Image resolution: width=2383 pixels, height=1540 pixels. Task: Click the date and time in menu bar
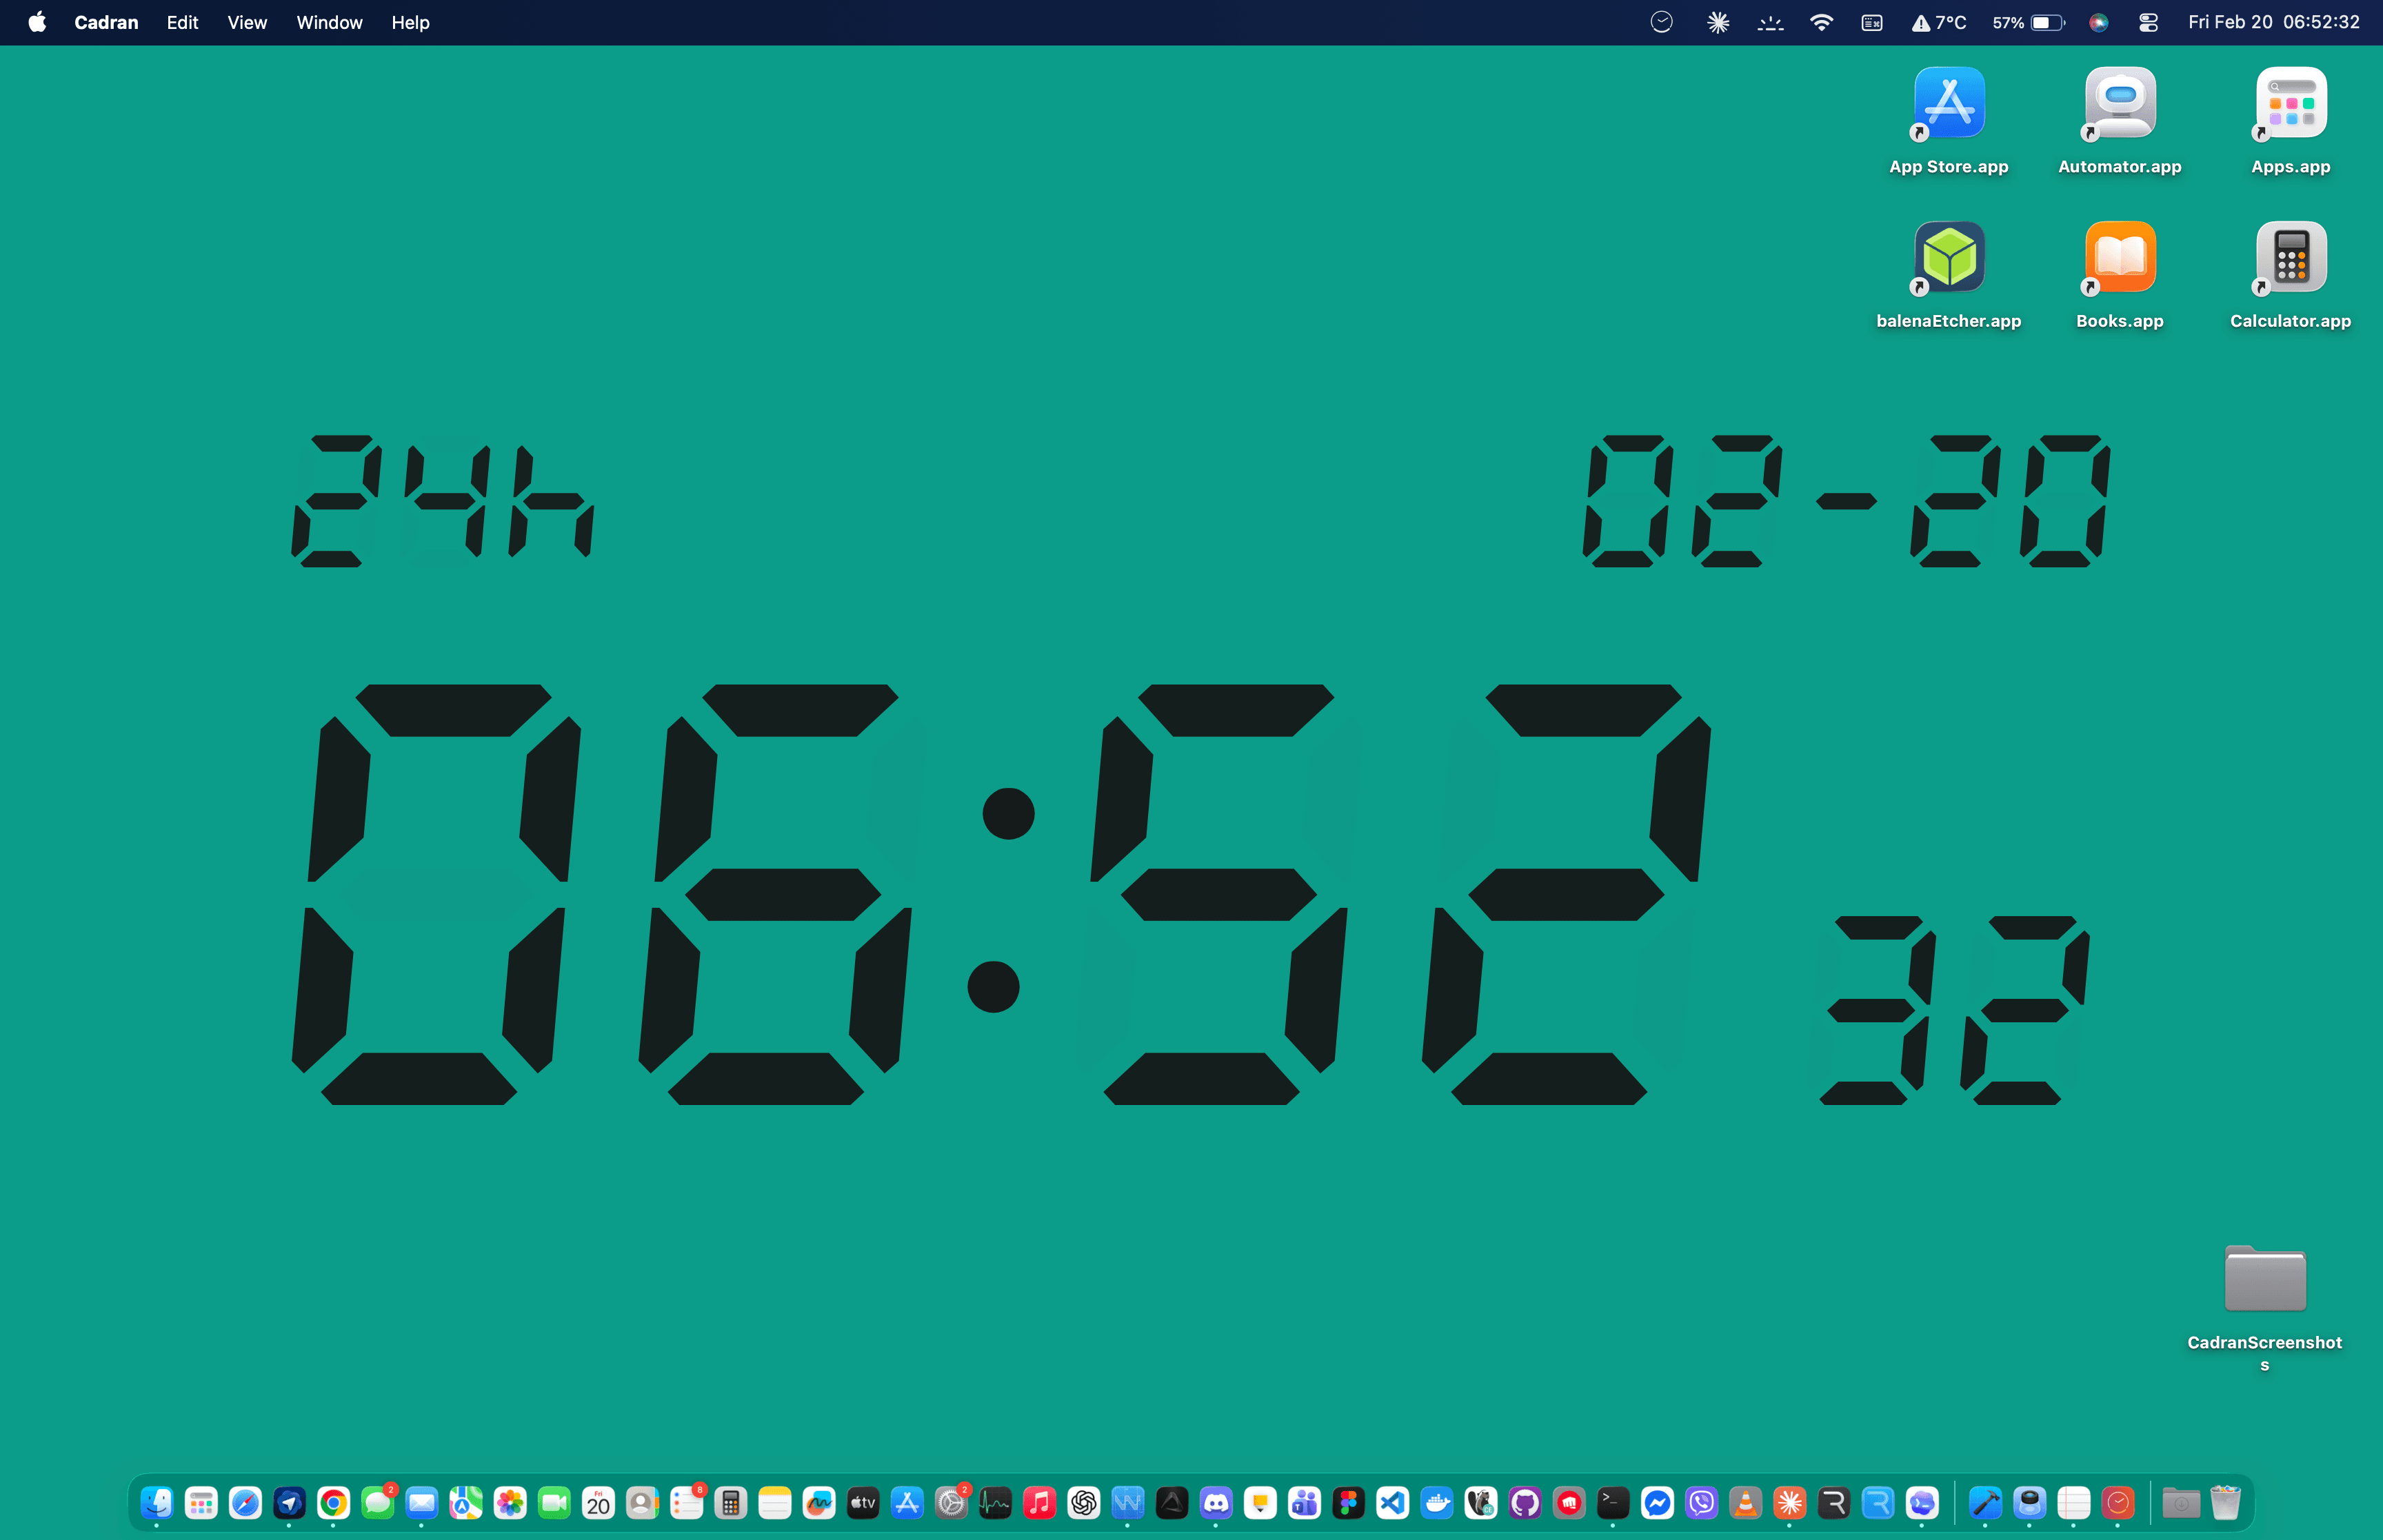coord(2273,22)
